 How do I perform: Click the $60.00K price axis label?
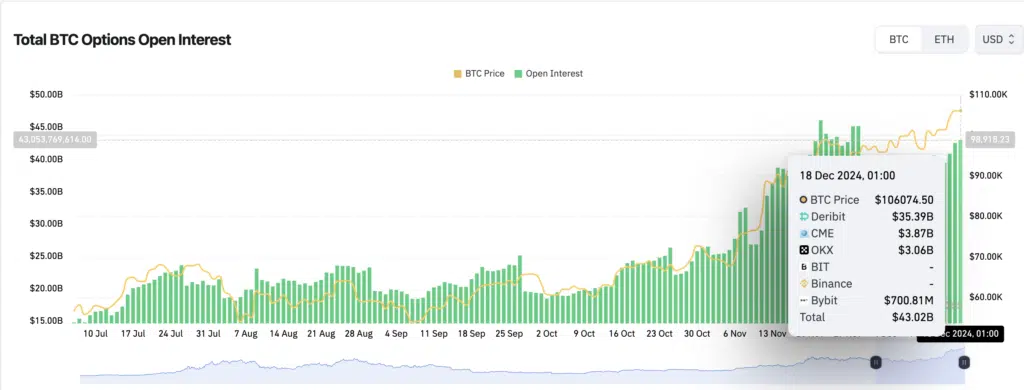coord(986,297)
